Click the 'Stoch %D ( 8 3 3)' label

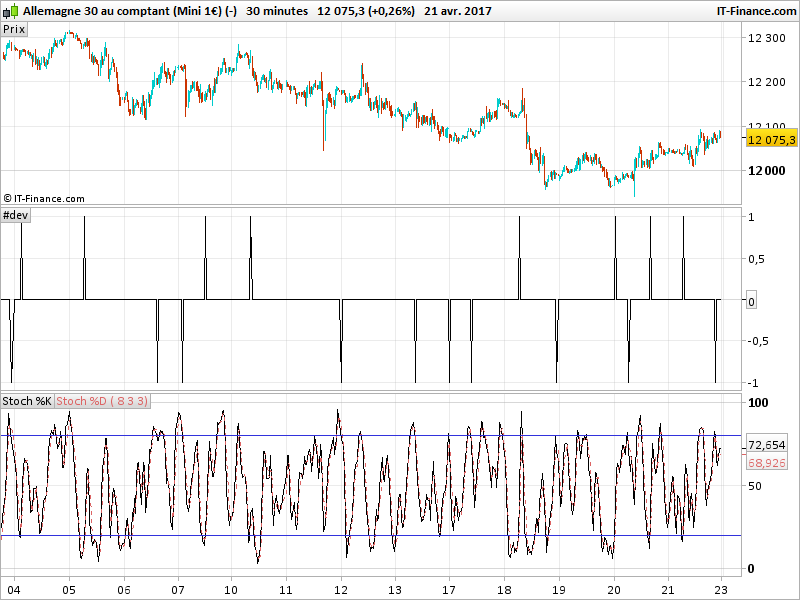click(x=102, y=401)
